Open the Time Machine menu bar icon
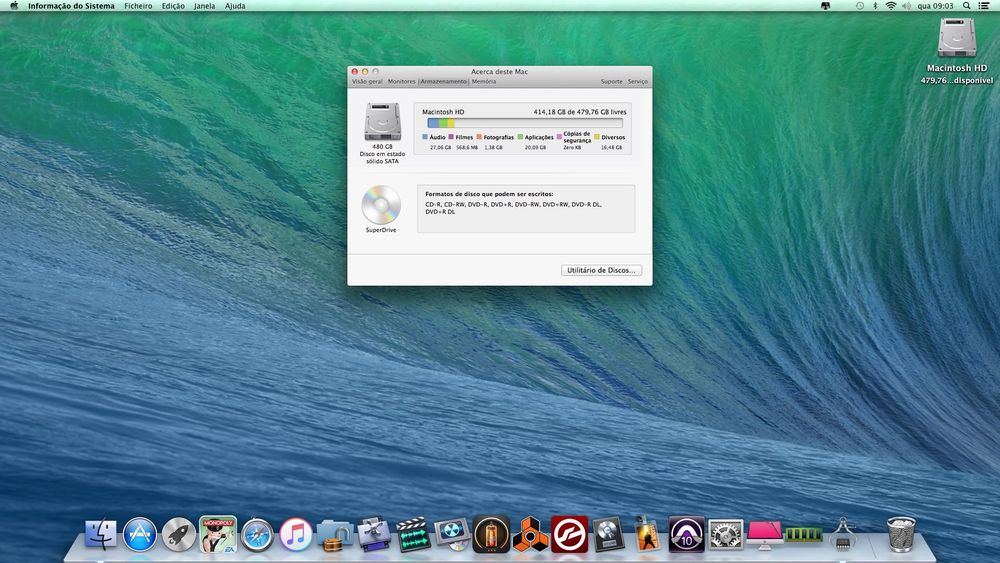Image resolution: width=1000 pixels, height=563 pixels. tap(860, 6)
